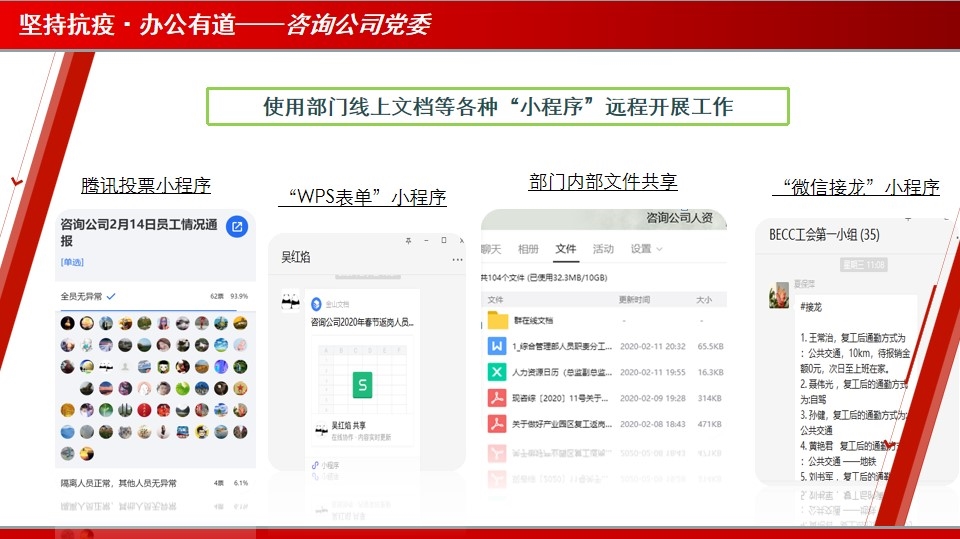
Task: Click the 62票 vote count
Action: pos(217,296)
